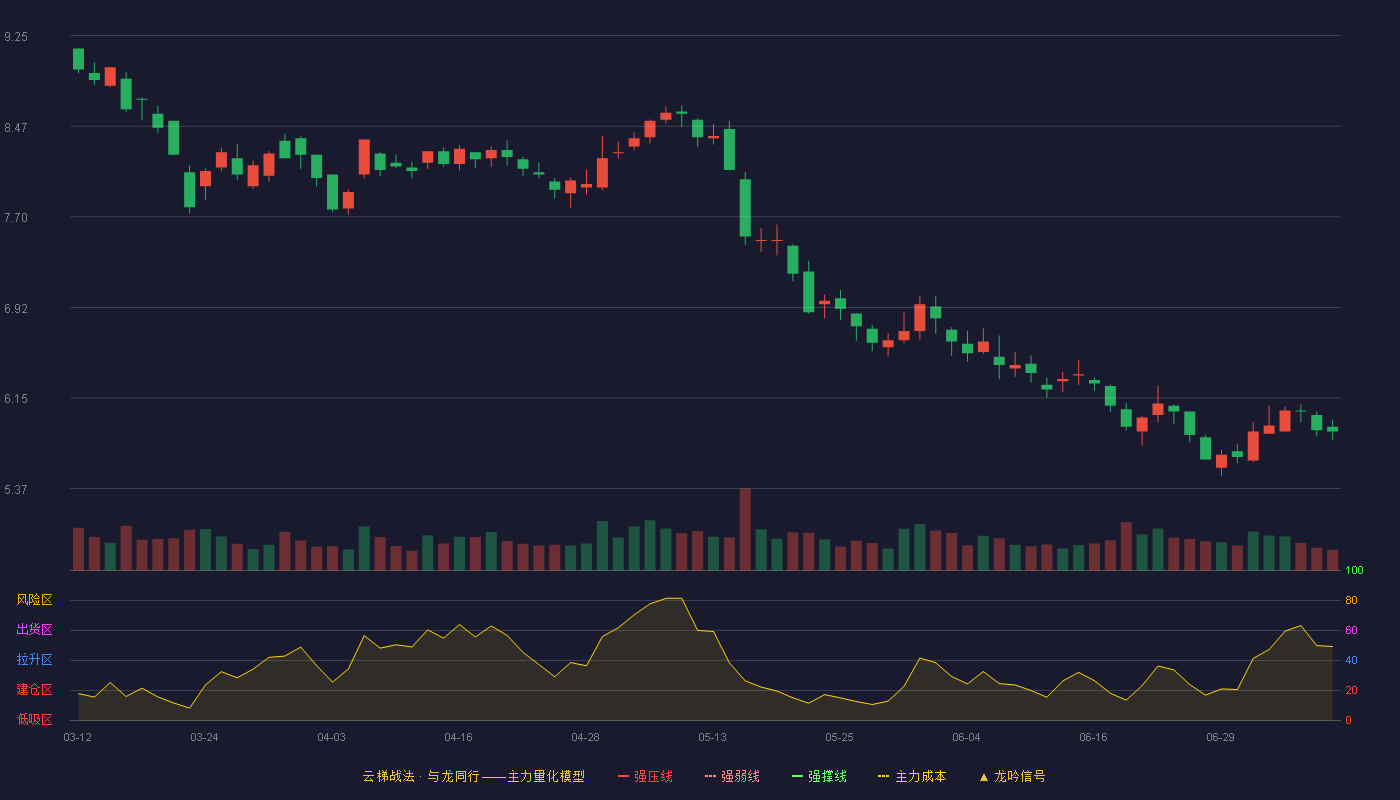Click the 云梯战法·与龙同行 title text

[x=421, y=776]
